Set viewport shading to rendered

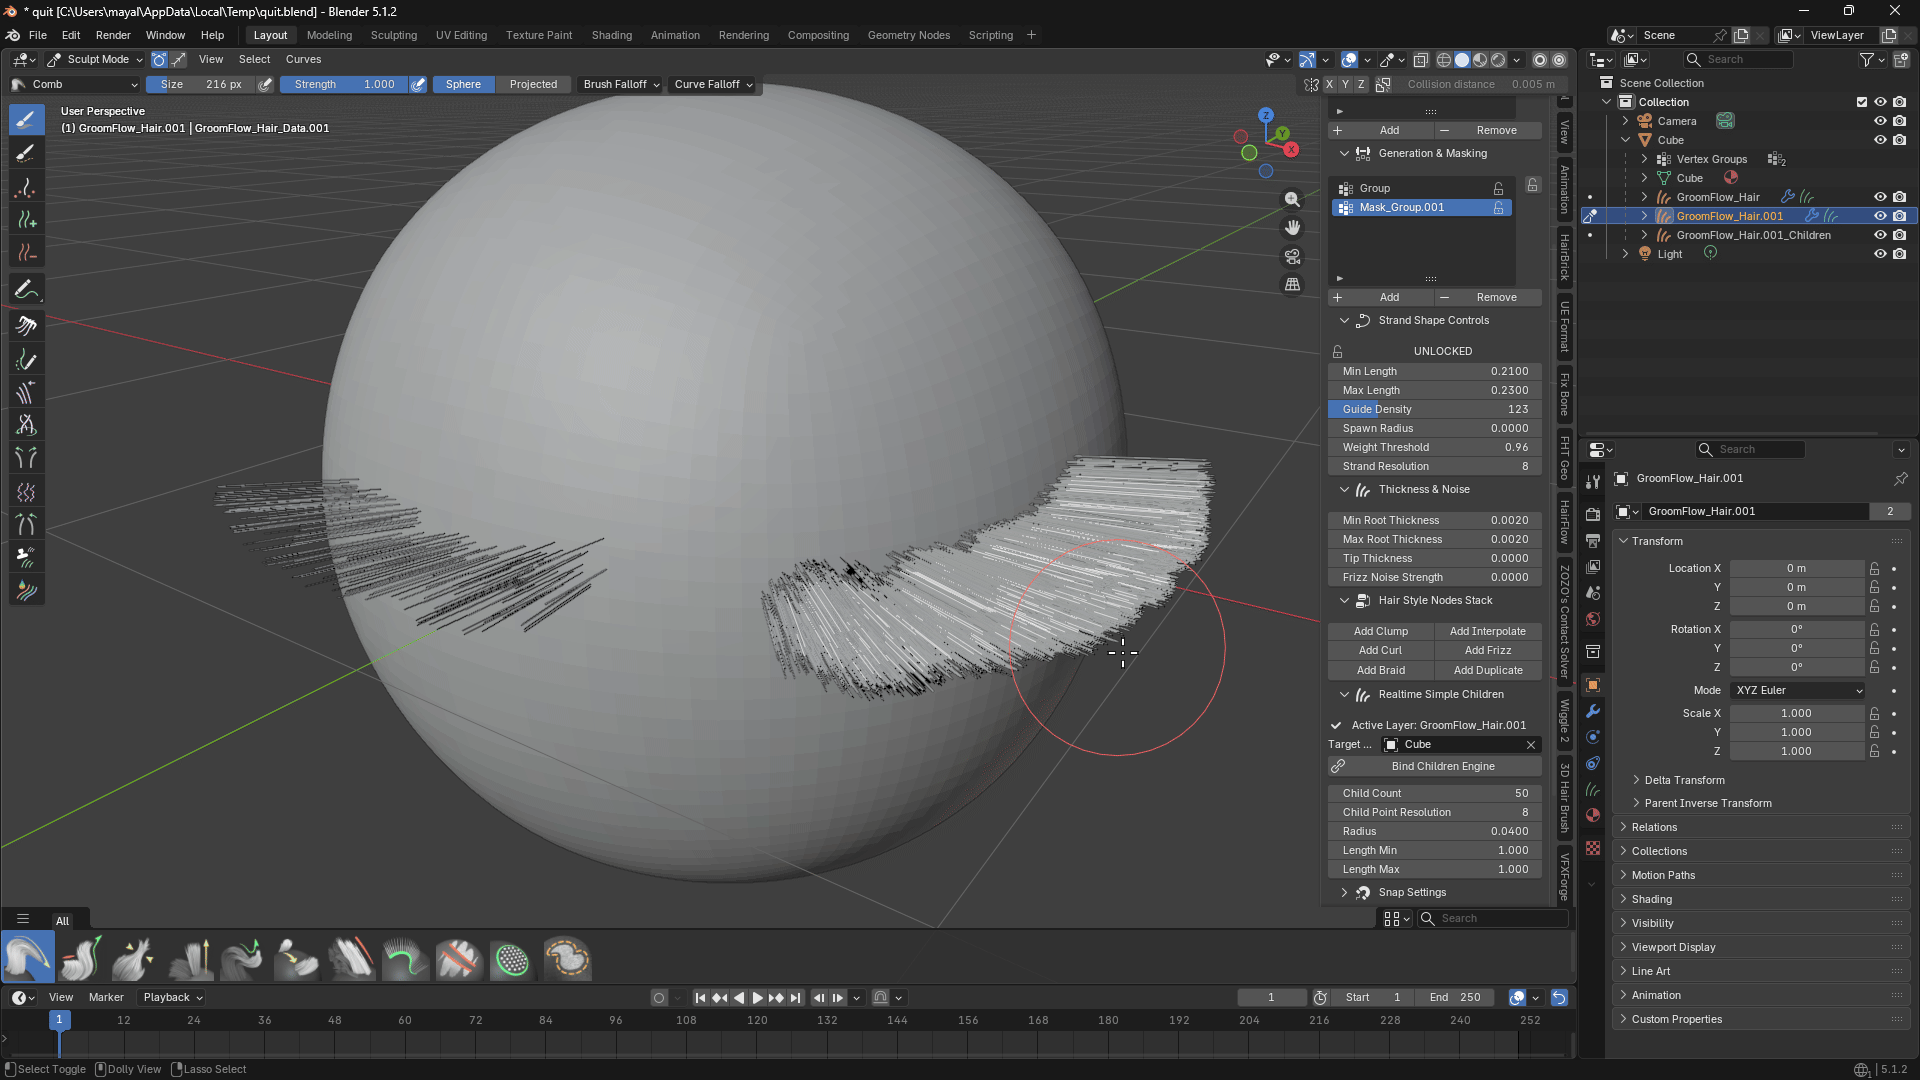click(x=1498, y=60)
